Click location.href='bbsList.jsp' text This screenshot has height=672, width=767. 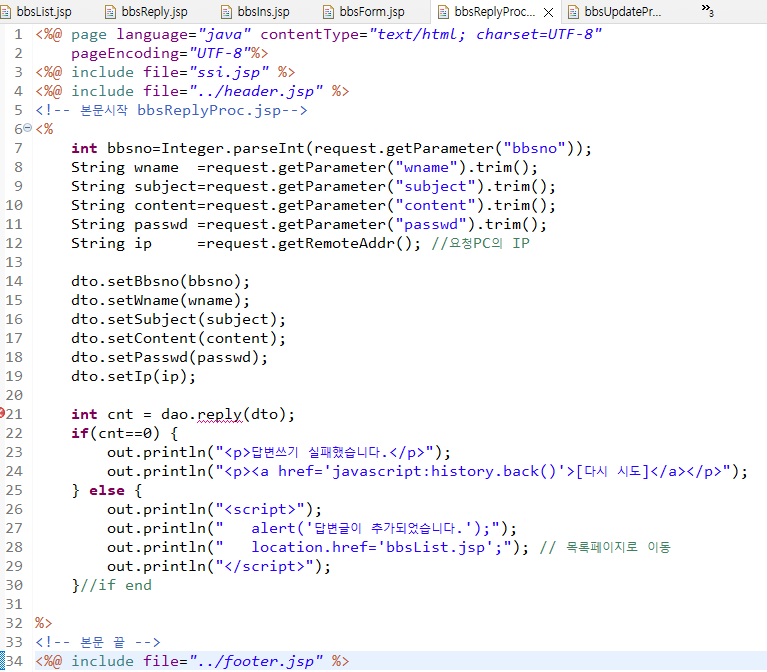click(x=377, y=547)
